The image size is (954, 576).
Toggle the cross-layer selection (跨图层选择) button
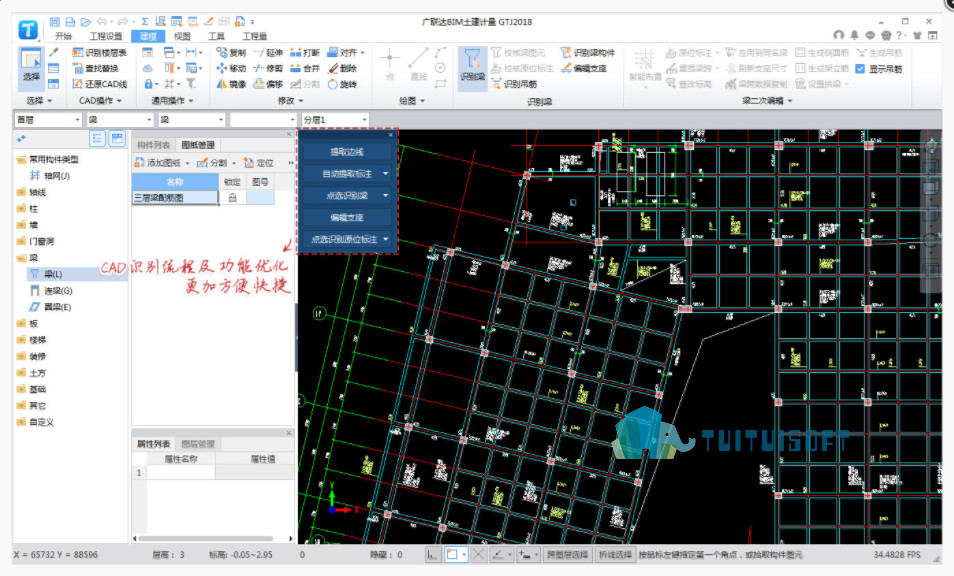coord(567,555)
